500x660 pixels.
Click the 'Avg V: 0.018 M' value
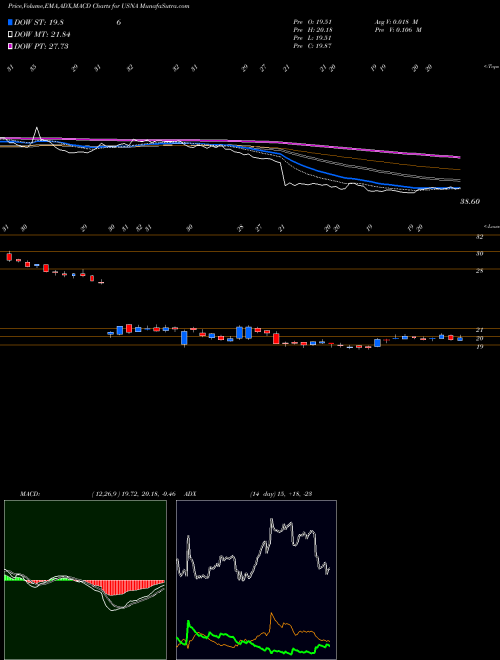pyautogui.click(x=396, y=22)
